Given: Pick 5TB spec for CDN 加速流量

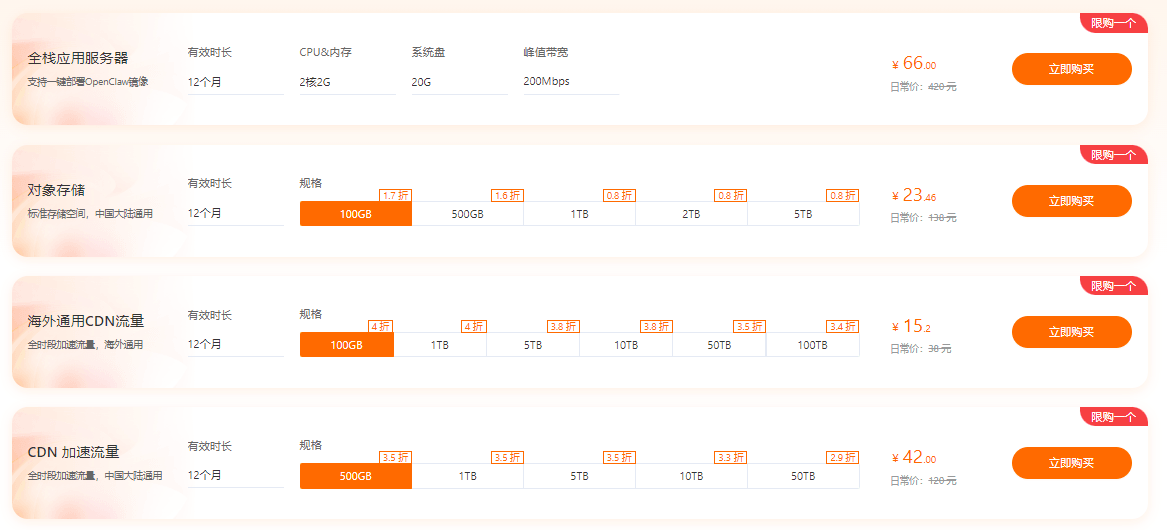Looking at the screenshot, I should click(580, 476).
